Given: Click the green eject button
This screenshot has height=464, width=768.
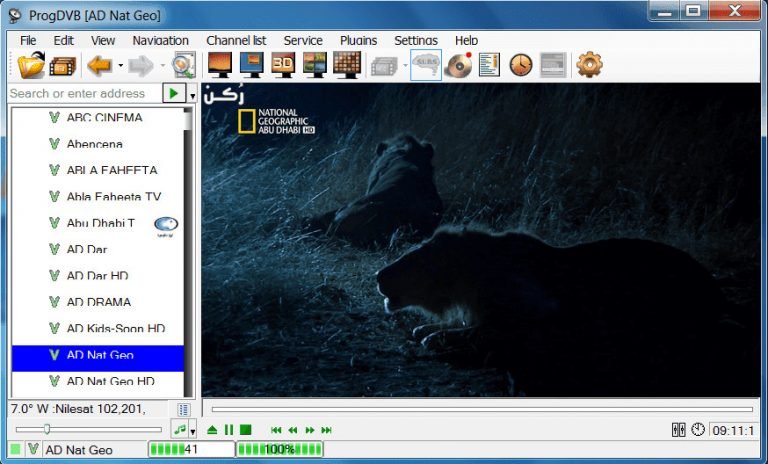Looking at the screenshot, I should tap(212, 430).
